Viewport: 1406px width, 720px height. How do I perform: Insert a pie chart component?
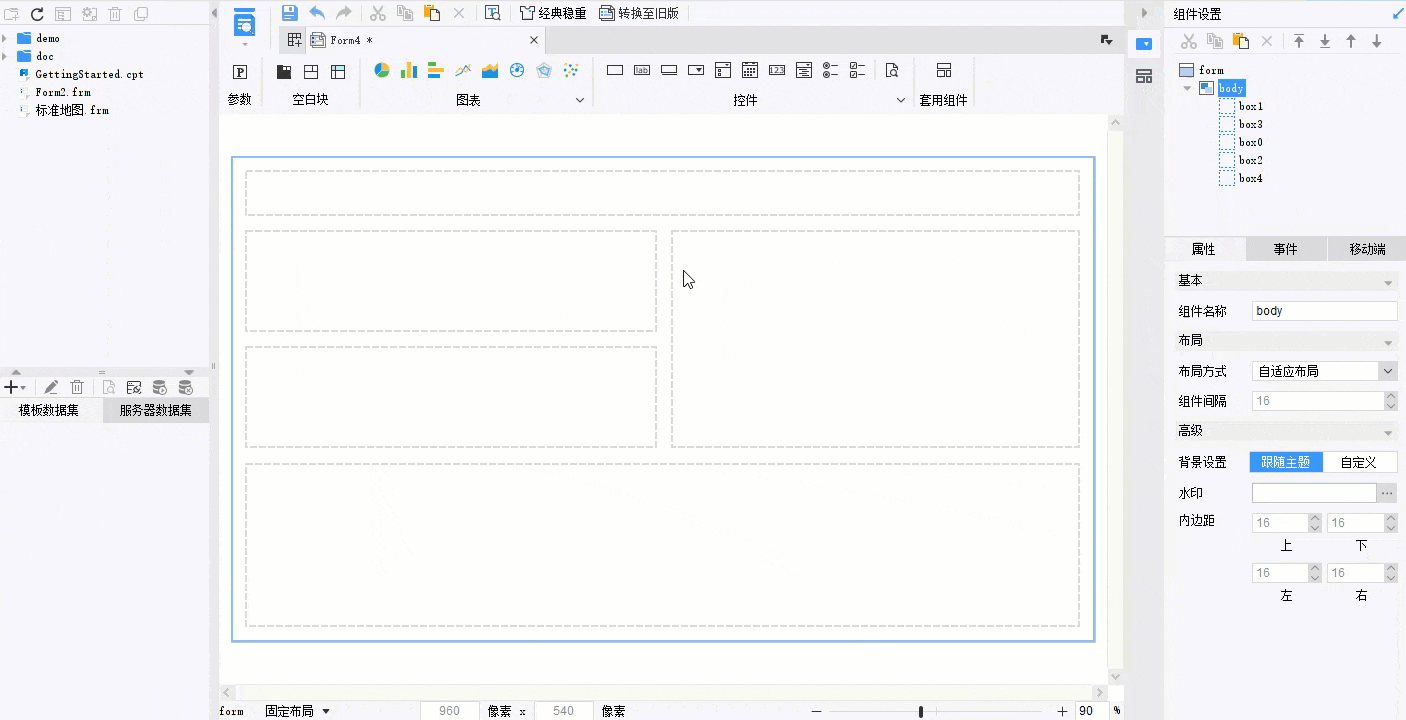381,71
